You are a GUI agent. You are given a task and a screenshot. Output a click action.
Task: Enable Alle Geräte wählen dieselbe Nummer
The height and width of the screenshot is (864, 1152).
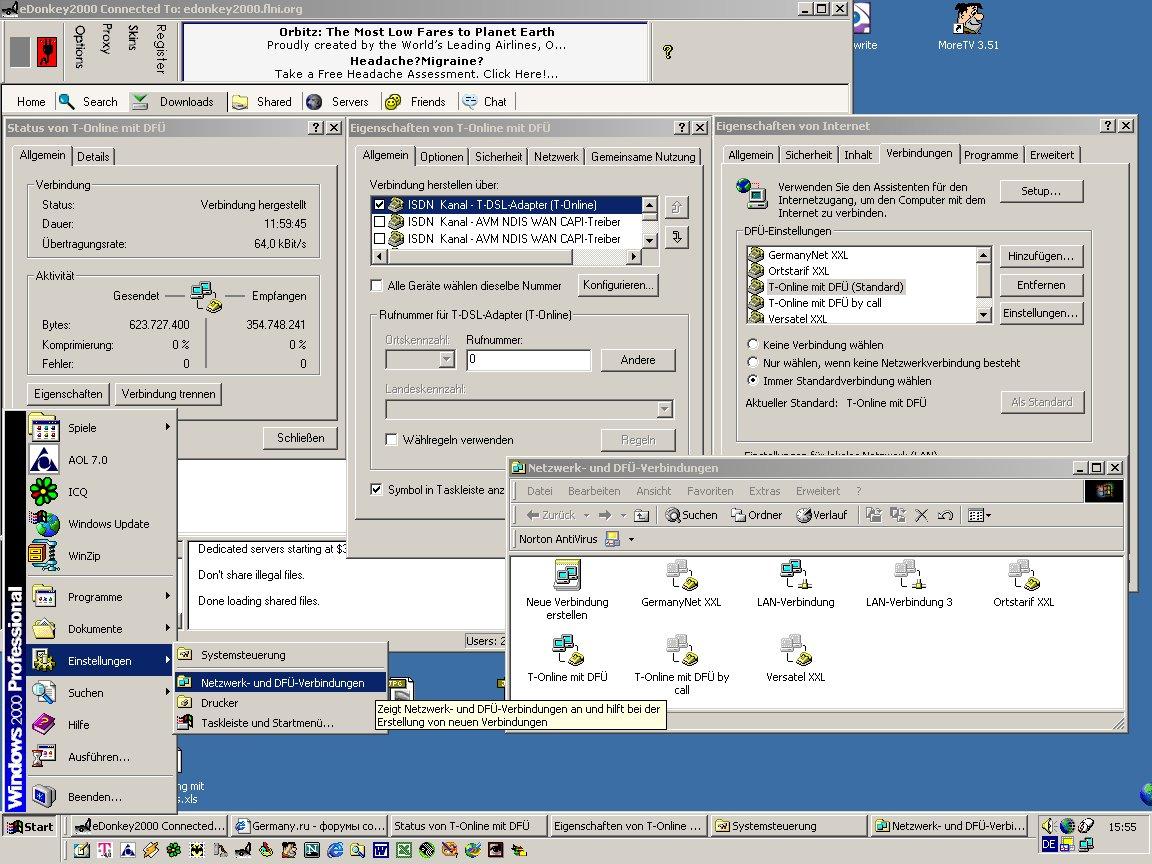pyautogui.click(x=376, y=285)
